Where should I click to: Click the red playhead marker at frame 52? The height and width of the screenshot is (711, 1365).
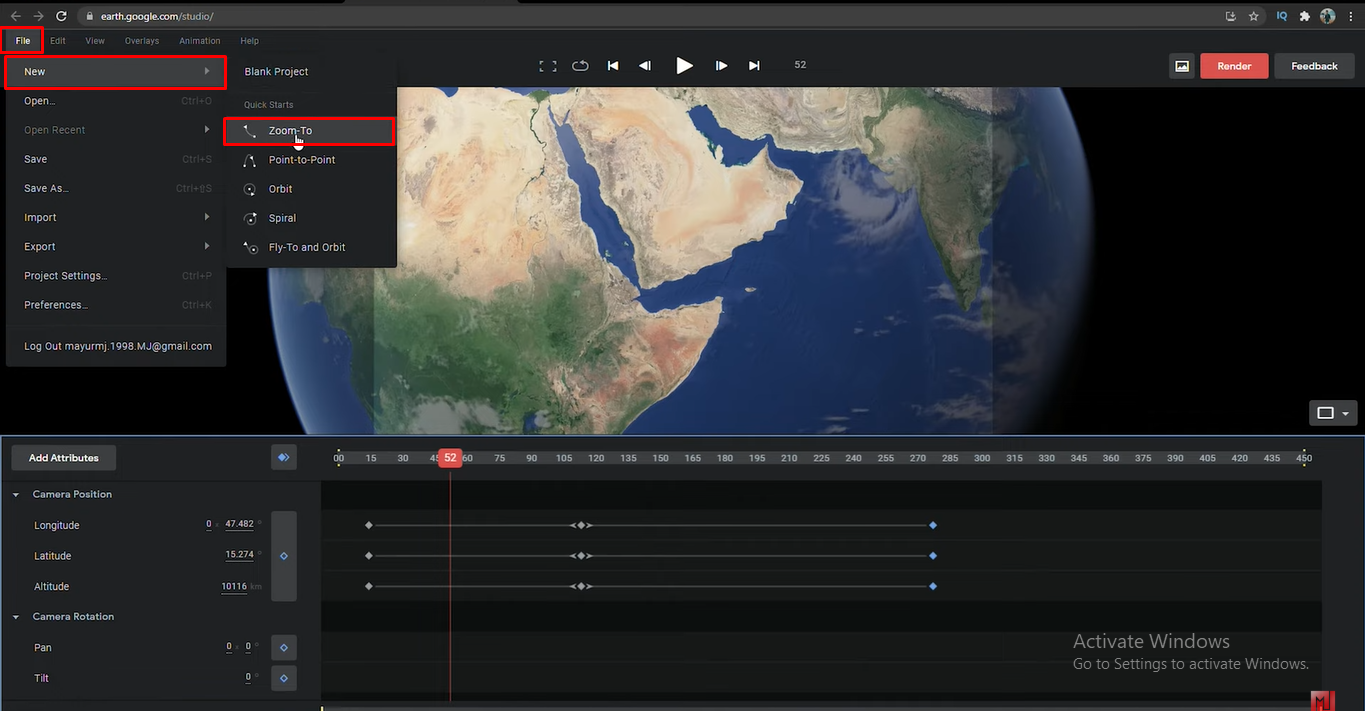[450, 458]
